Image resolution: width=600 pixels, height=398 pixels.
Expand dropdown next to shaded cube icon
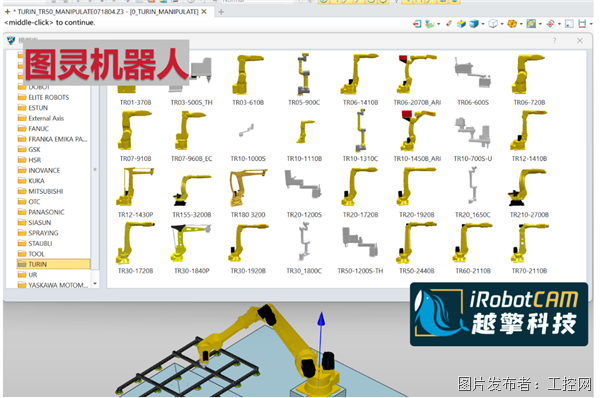point(483,24)
